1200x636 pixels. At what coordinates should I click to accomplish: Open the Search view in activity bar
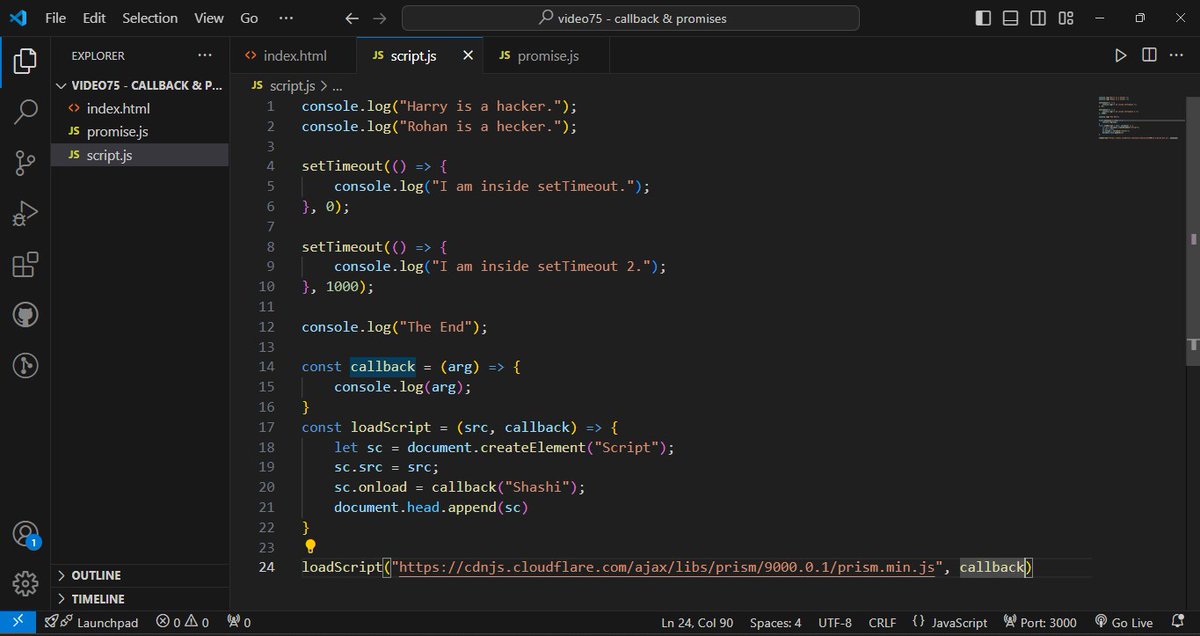[25, 111]
